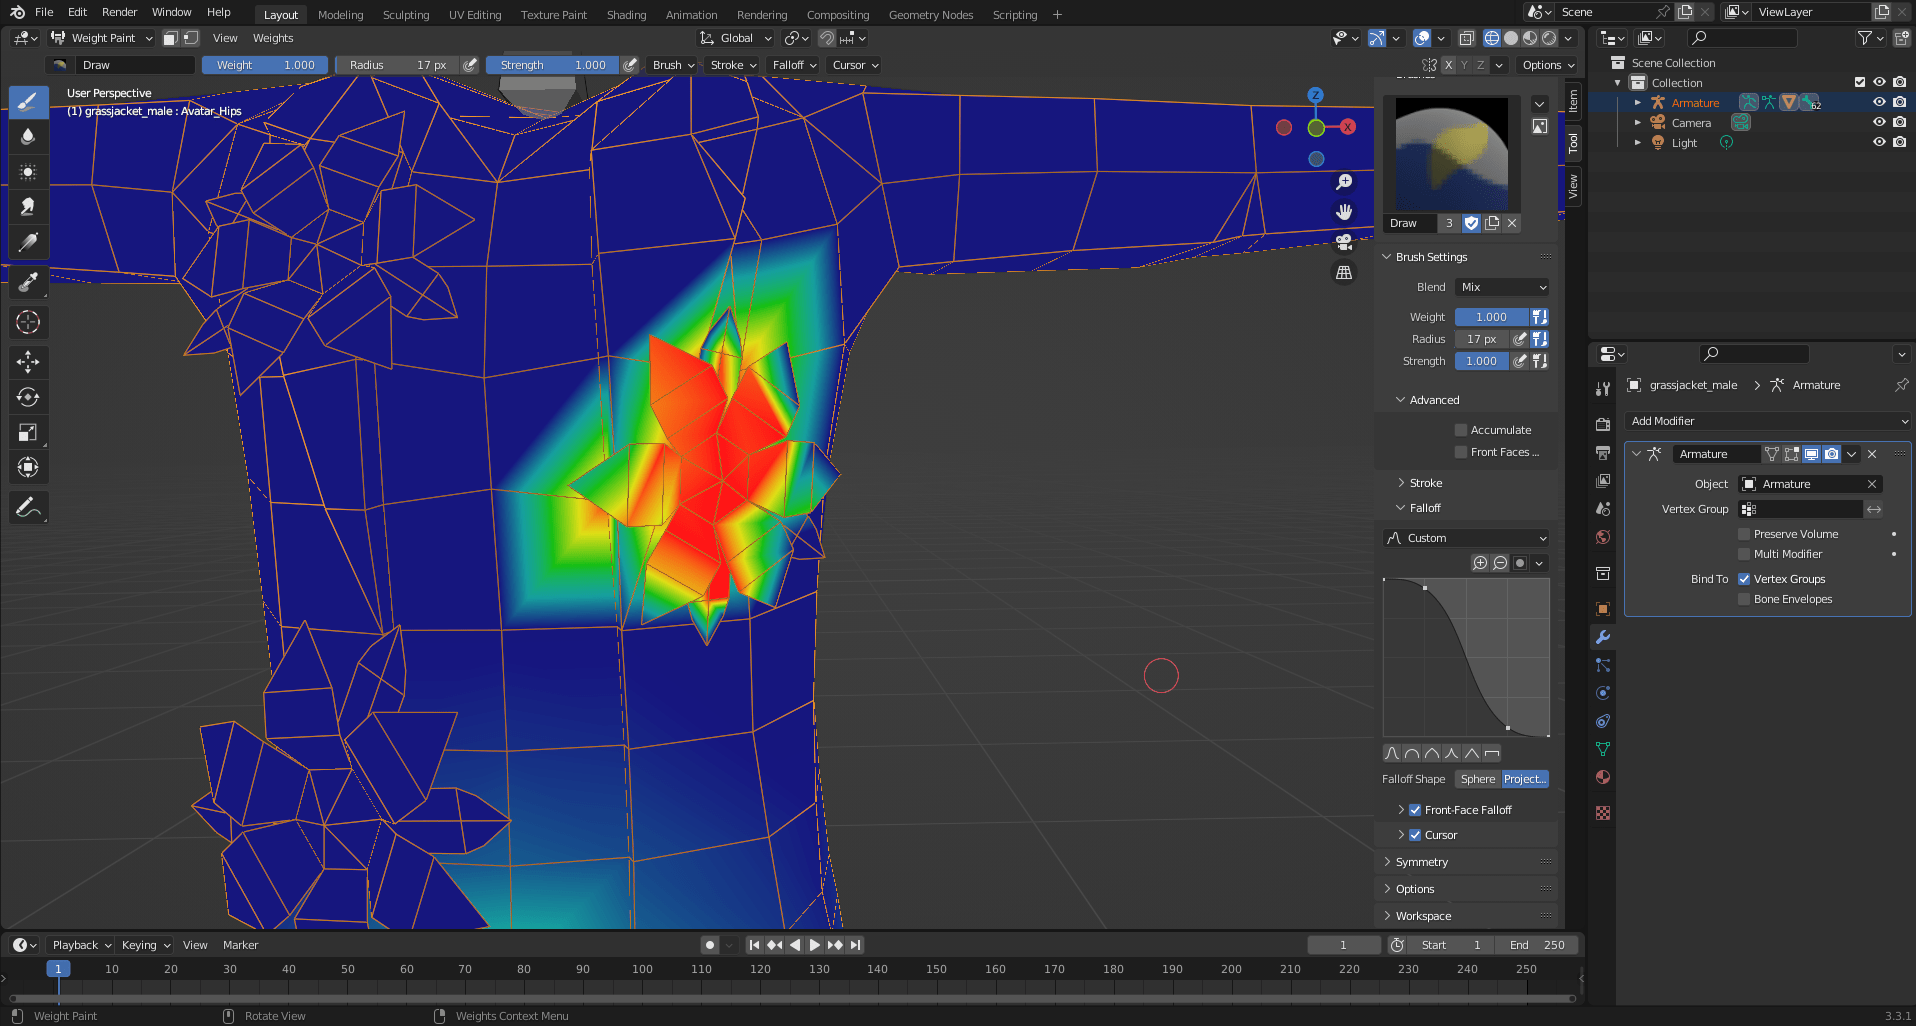Select the Smear brush tool
This screenshot has width=1916, height=1026.
coord(28,206)
